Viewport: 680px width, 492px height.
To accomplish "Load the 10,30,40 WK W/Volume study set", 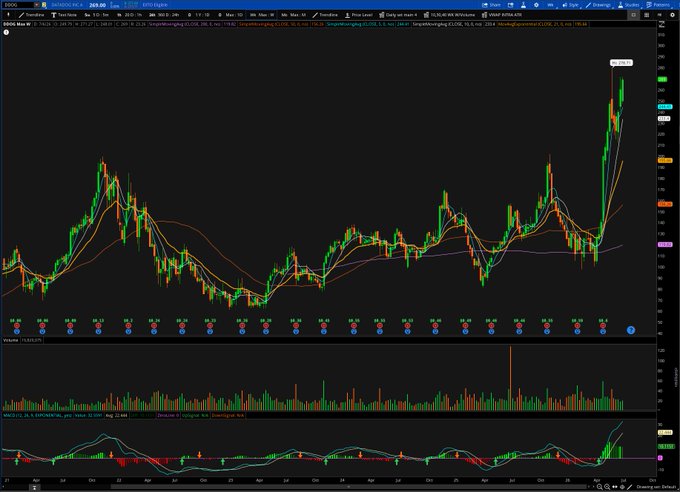I will [x=449, y=15].
